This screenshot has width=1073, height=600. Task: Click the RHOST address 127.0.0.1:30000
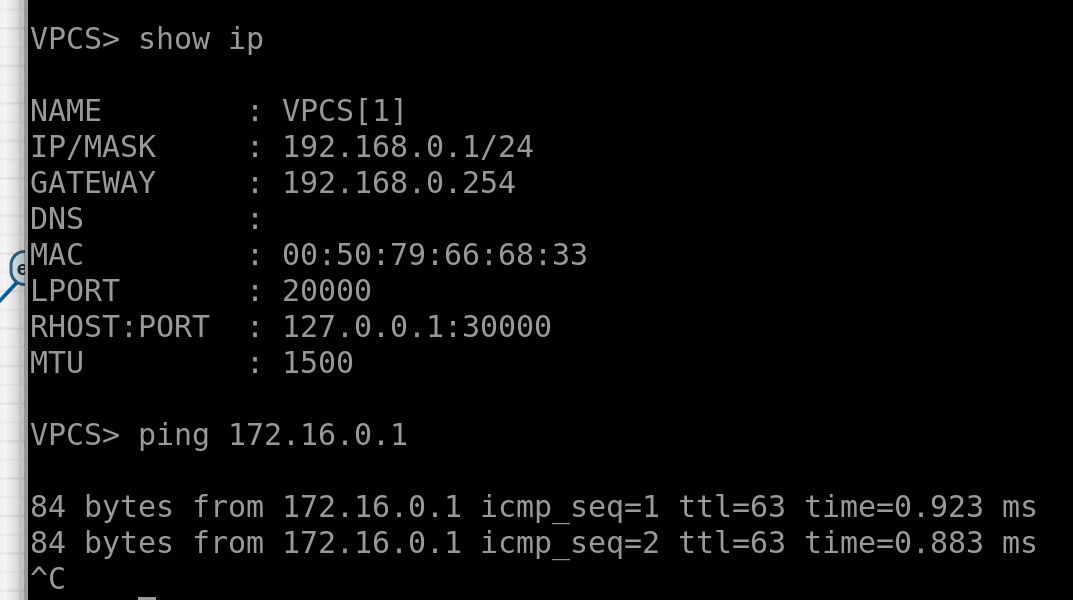pyautogui.click(x=417, y=327)
